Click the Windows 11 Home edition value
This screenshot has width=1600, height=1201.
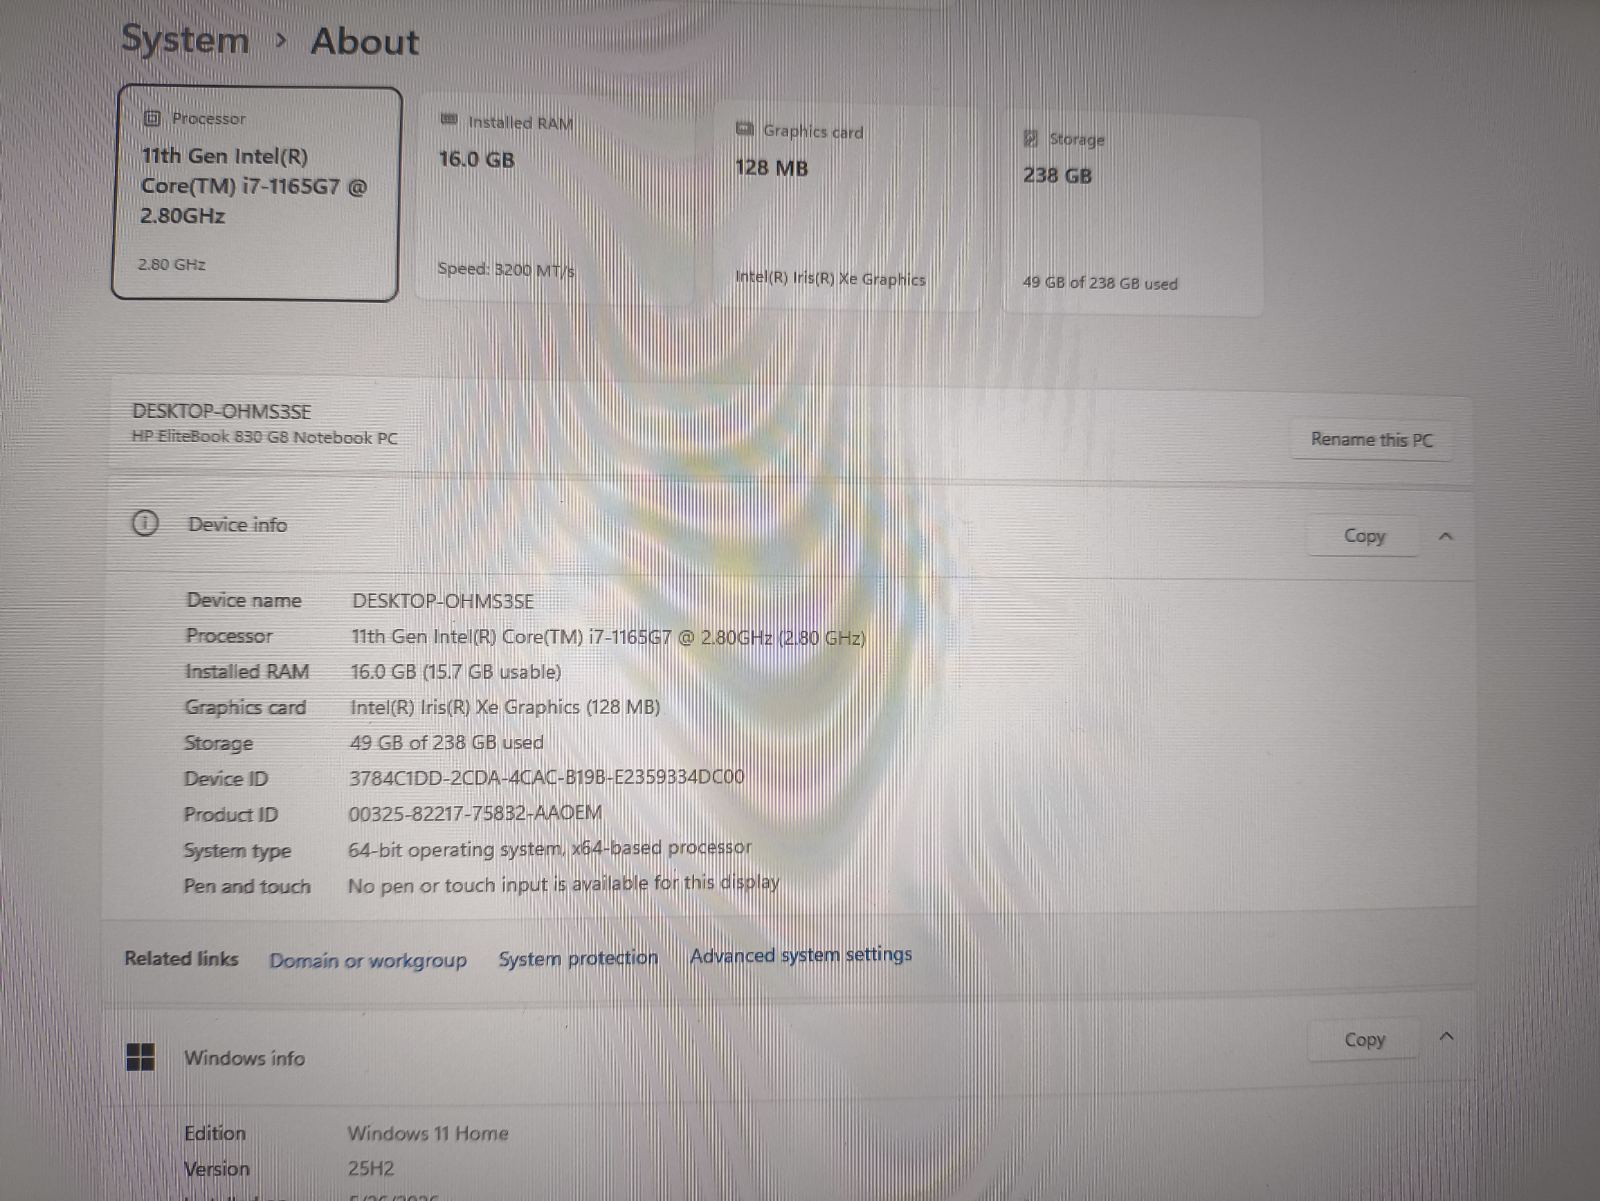pos(428,1133)
